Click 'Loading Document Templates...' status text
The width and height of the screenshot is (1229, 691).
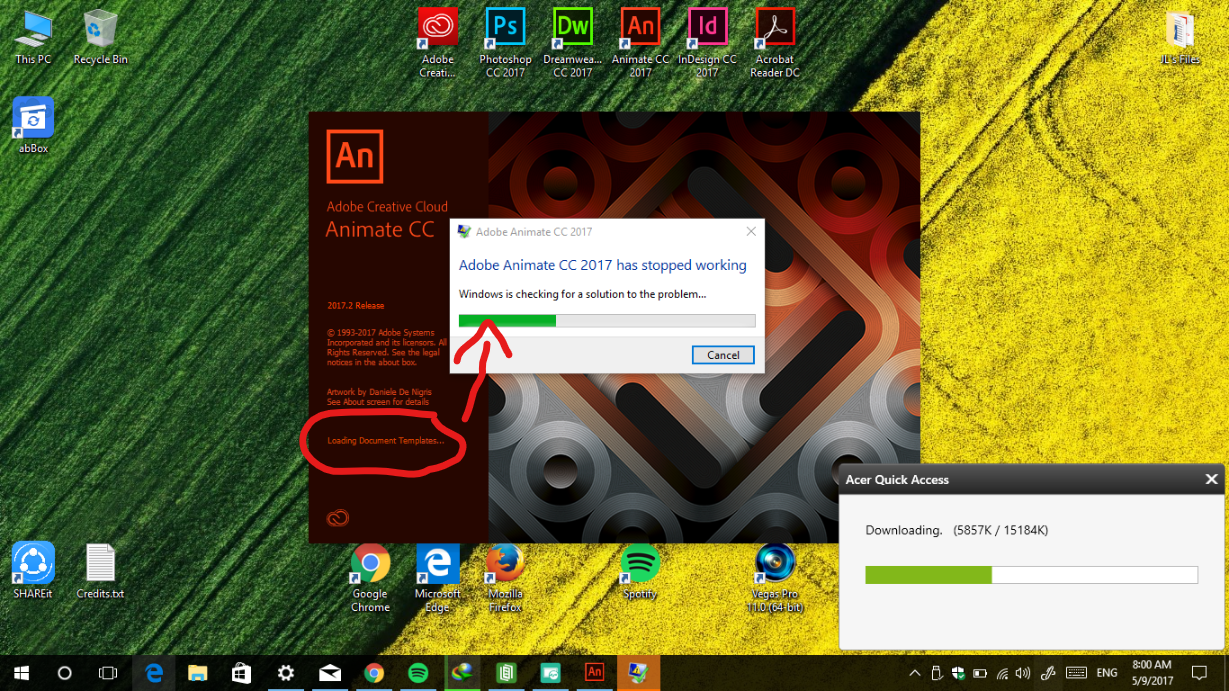[385, 441]
